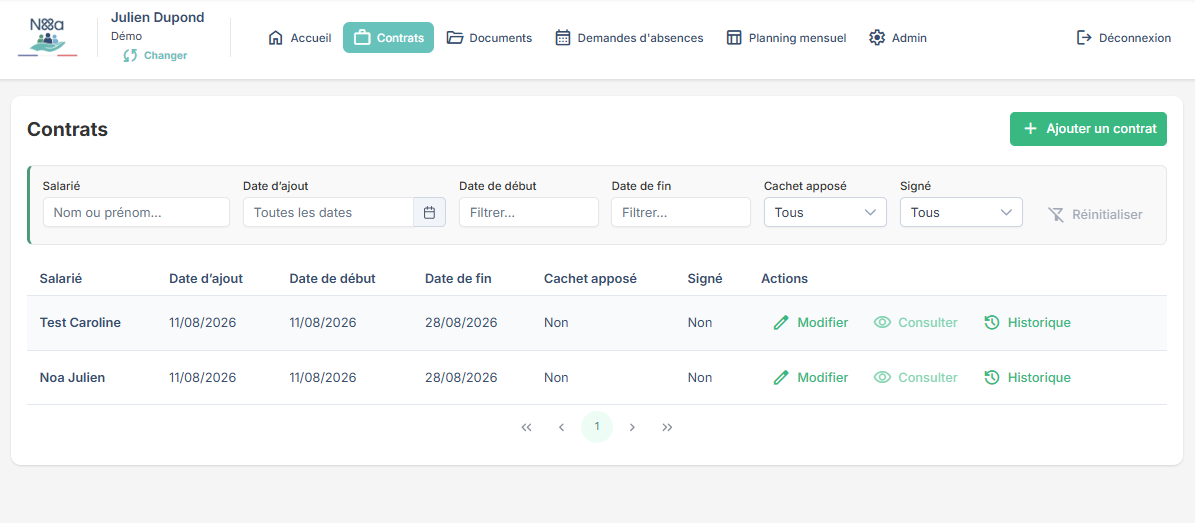
Task: Sort by Date de début column header
Action: tap(332, 278)
